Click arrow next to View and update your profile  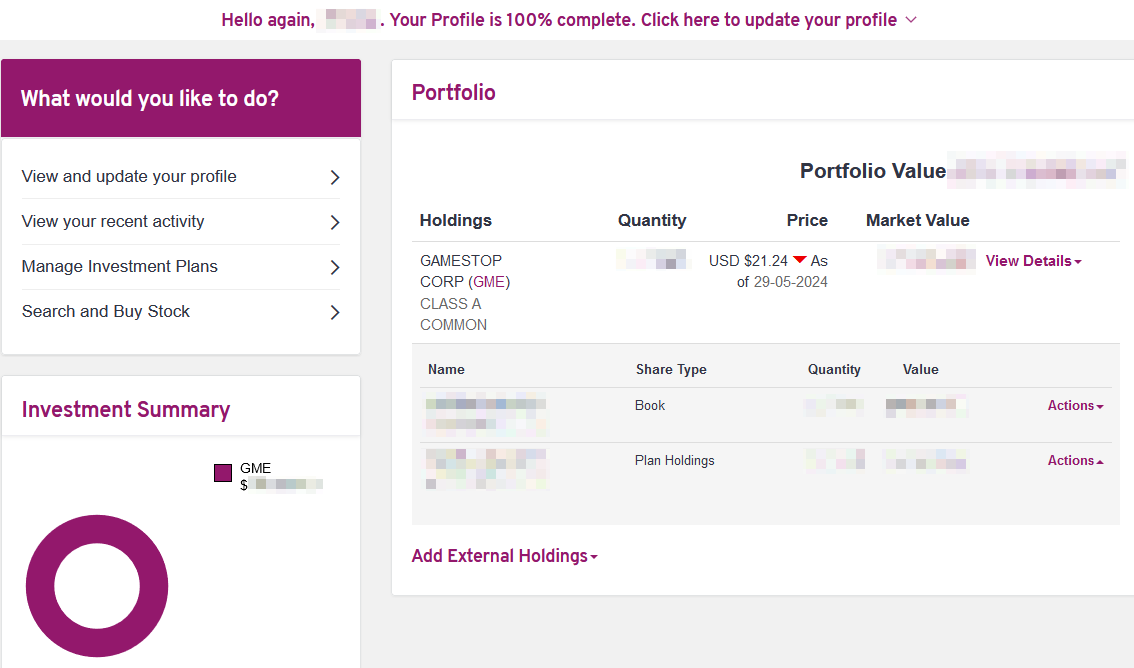pos(335,177)
